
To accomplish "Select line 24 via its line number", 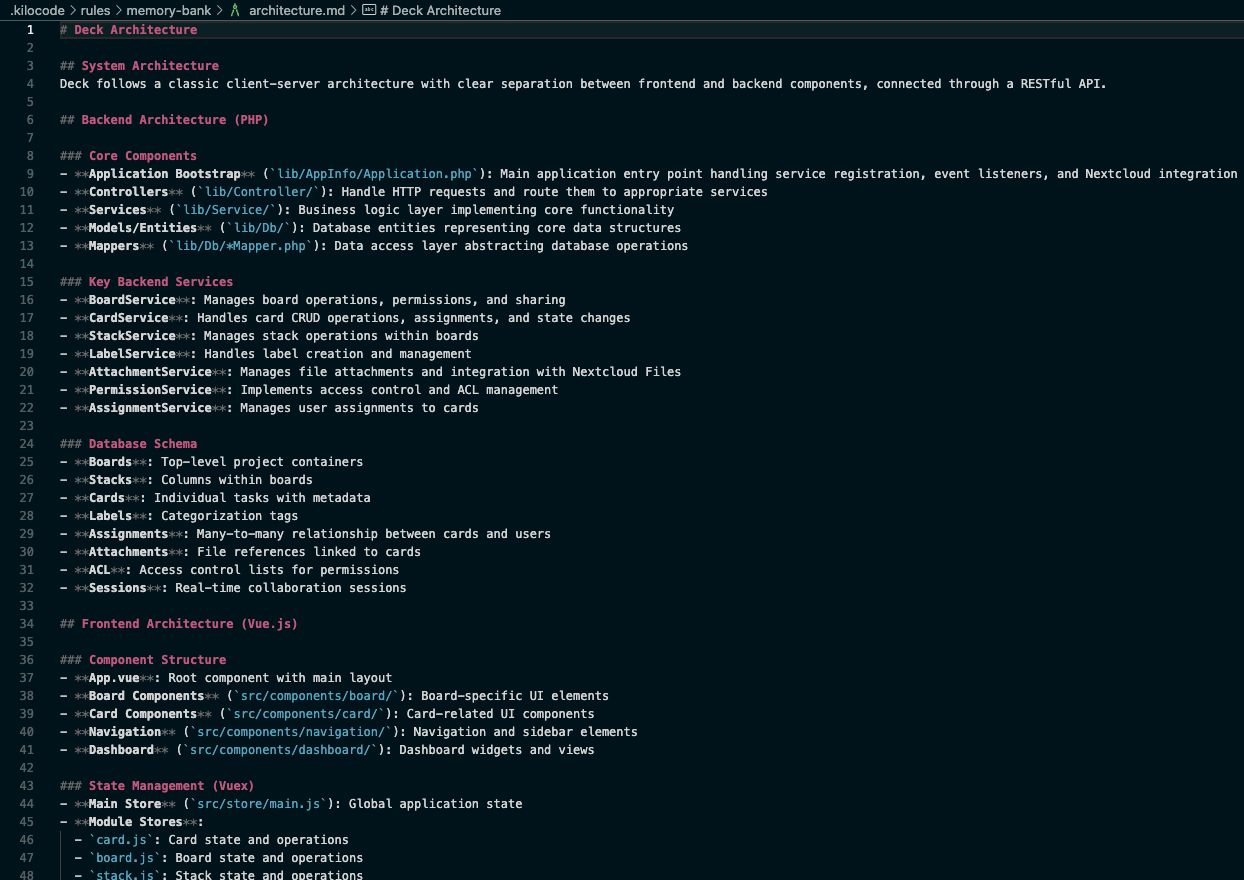I will pyautogui.click(x=27, y=444).
